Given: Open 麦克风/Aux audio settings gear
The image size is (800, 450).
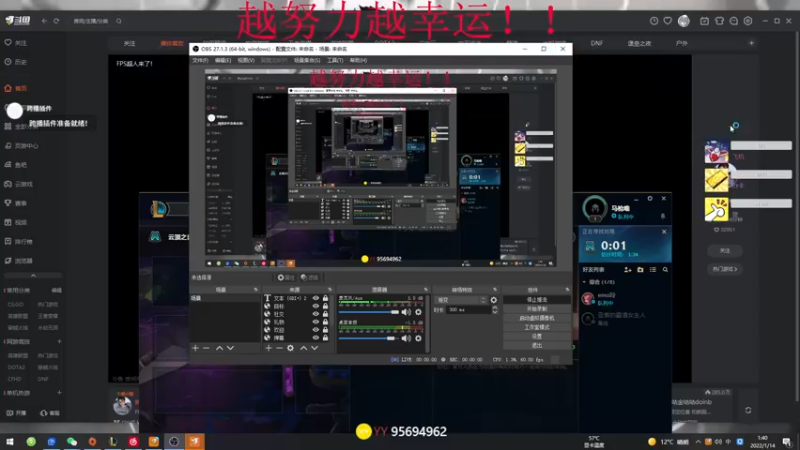Looking at the screenshot, I should (x=418, y=312).
